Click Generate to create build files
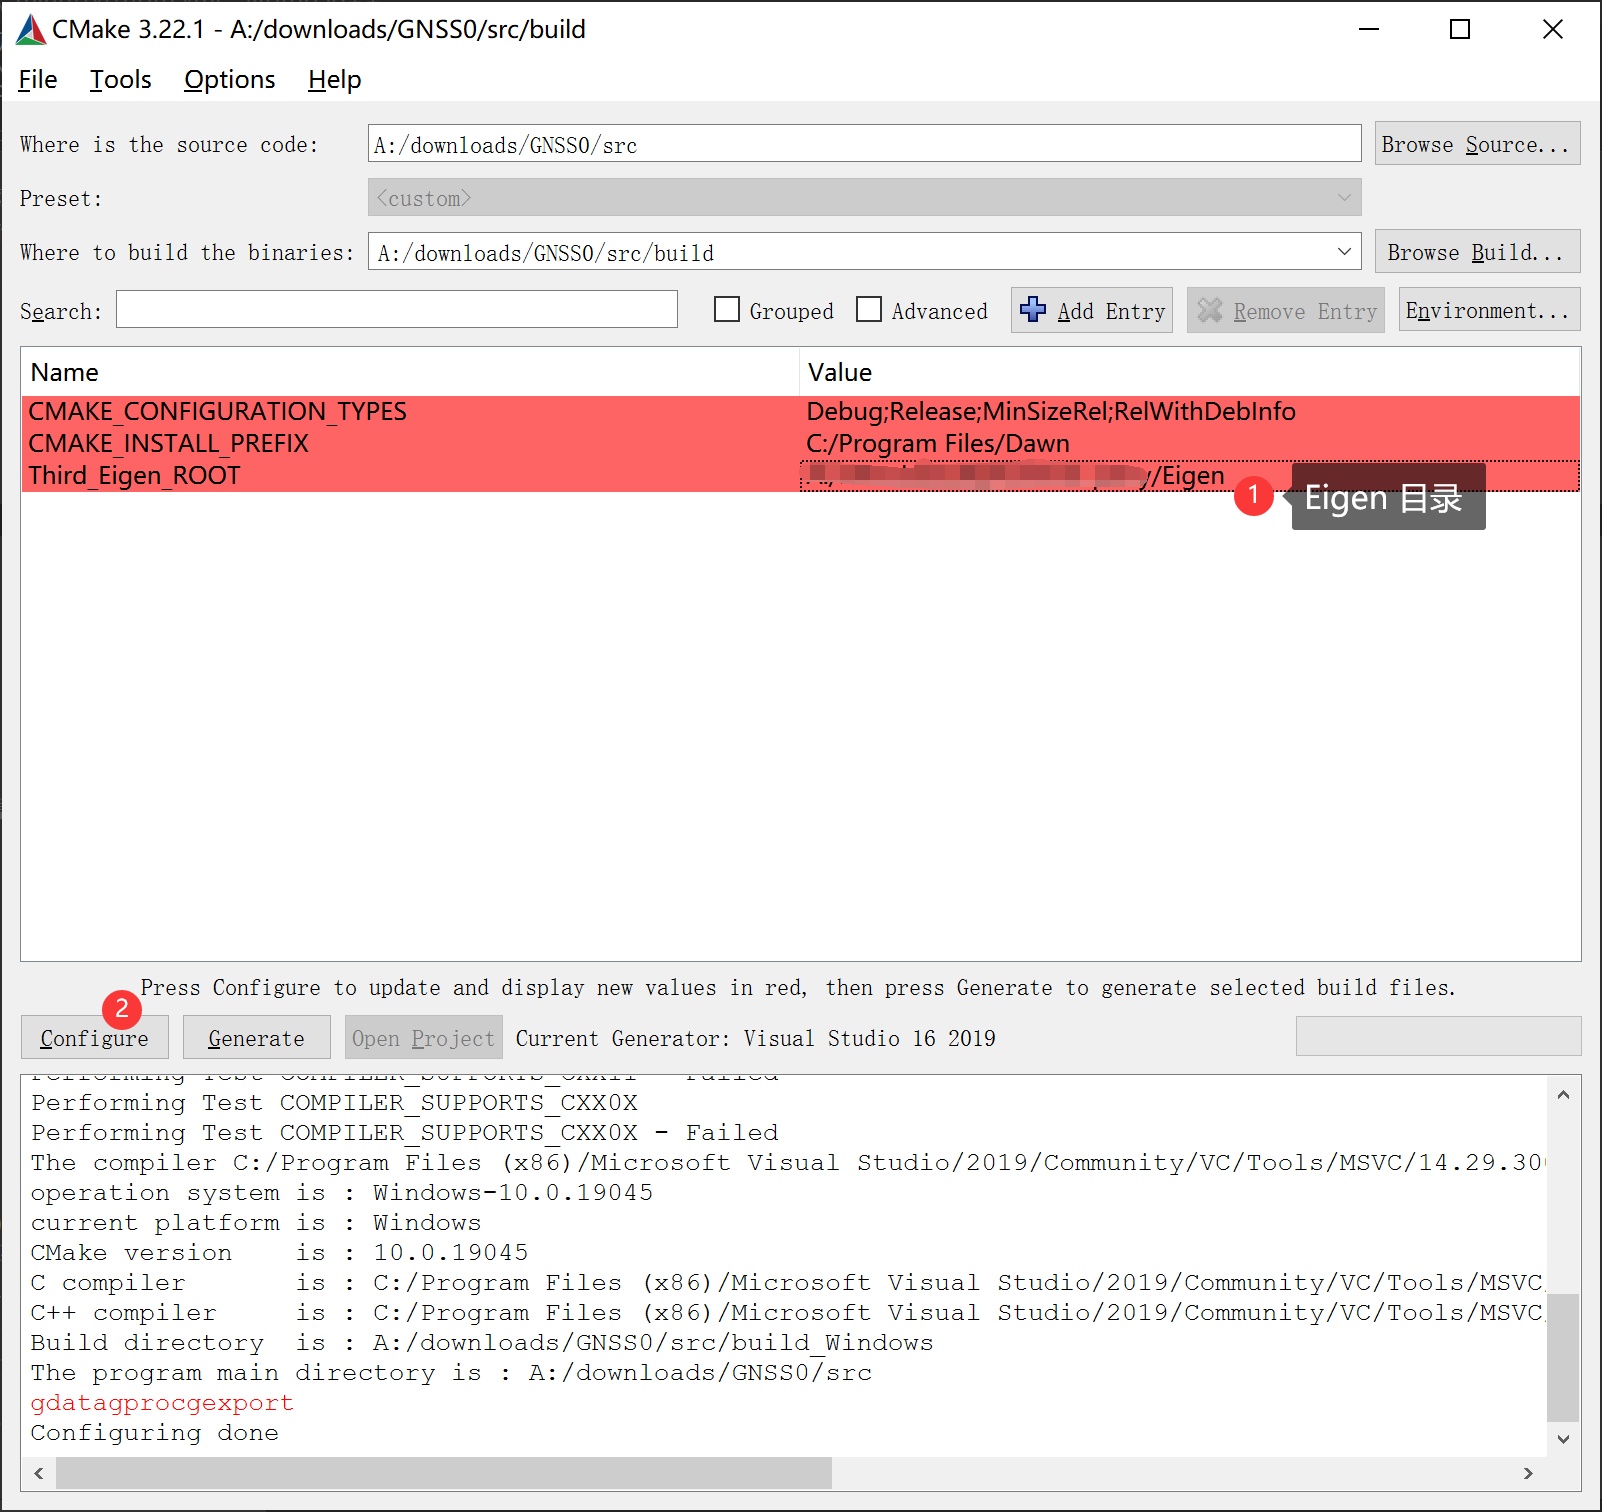The image size is (1602, 1512). (x=256, y=1038)
